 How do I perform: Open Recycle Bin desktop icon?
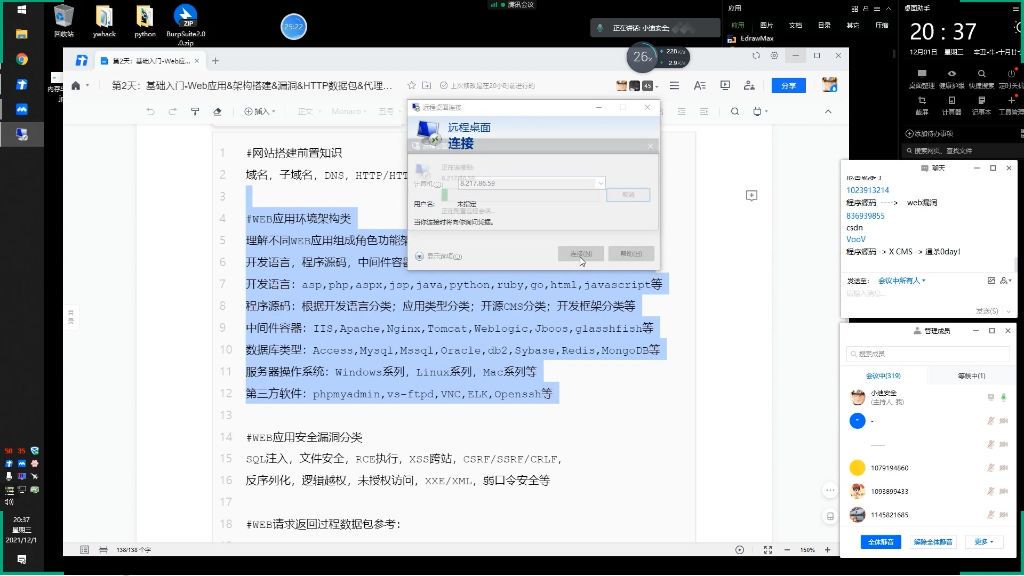click(63, 21)
